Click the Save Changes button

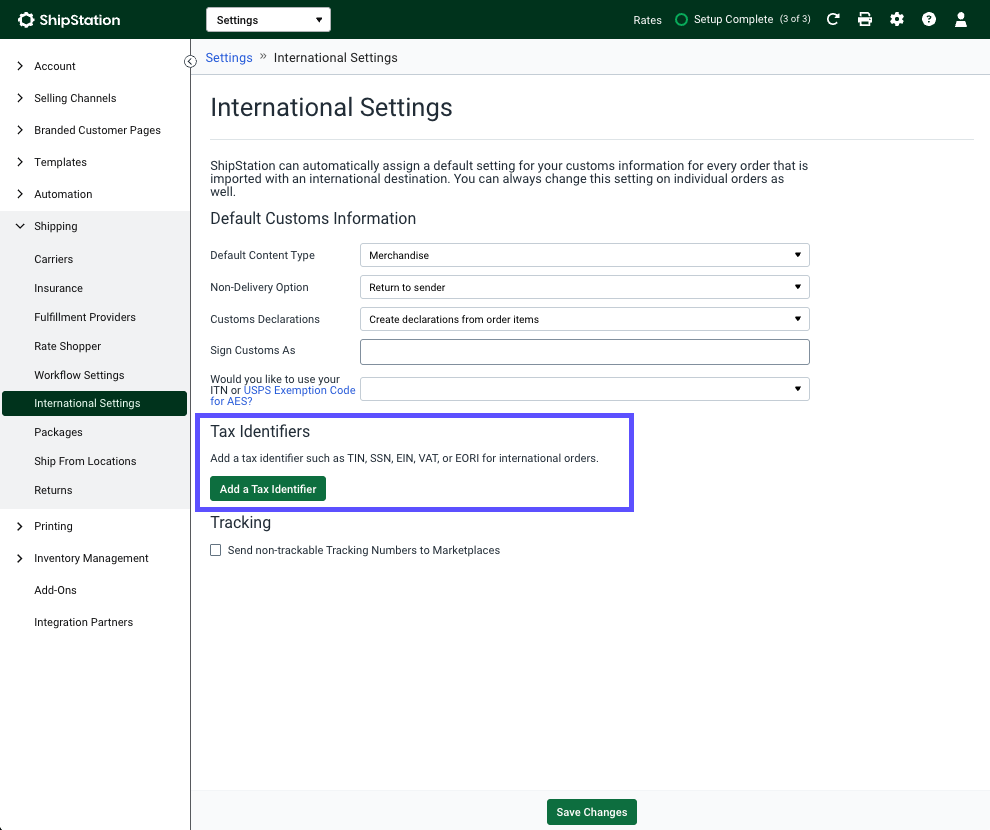592,812
